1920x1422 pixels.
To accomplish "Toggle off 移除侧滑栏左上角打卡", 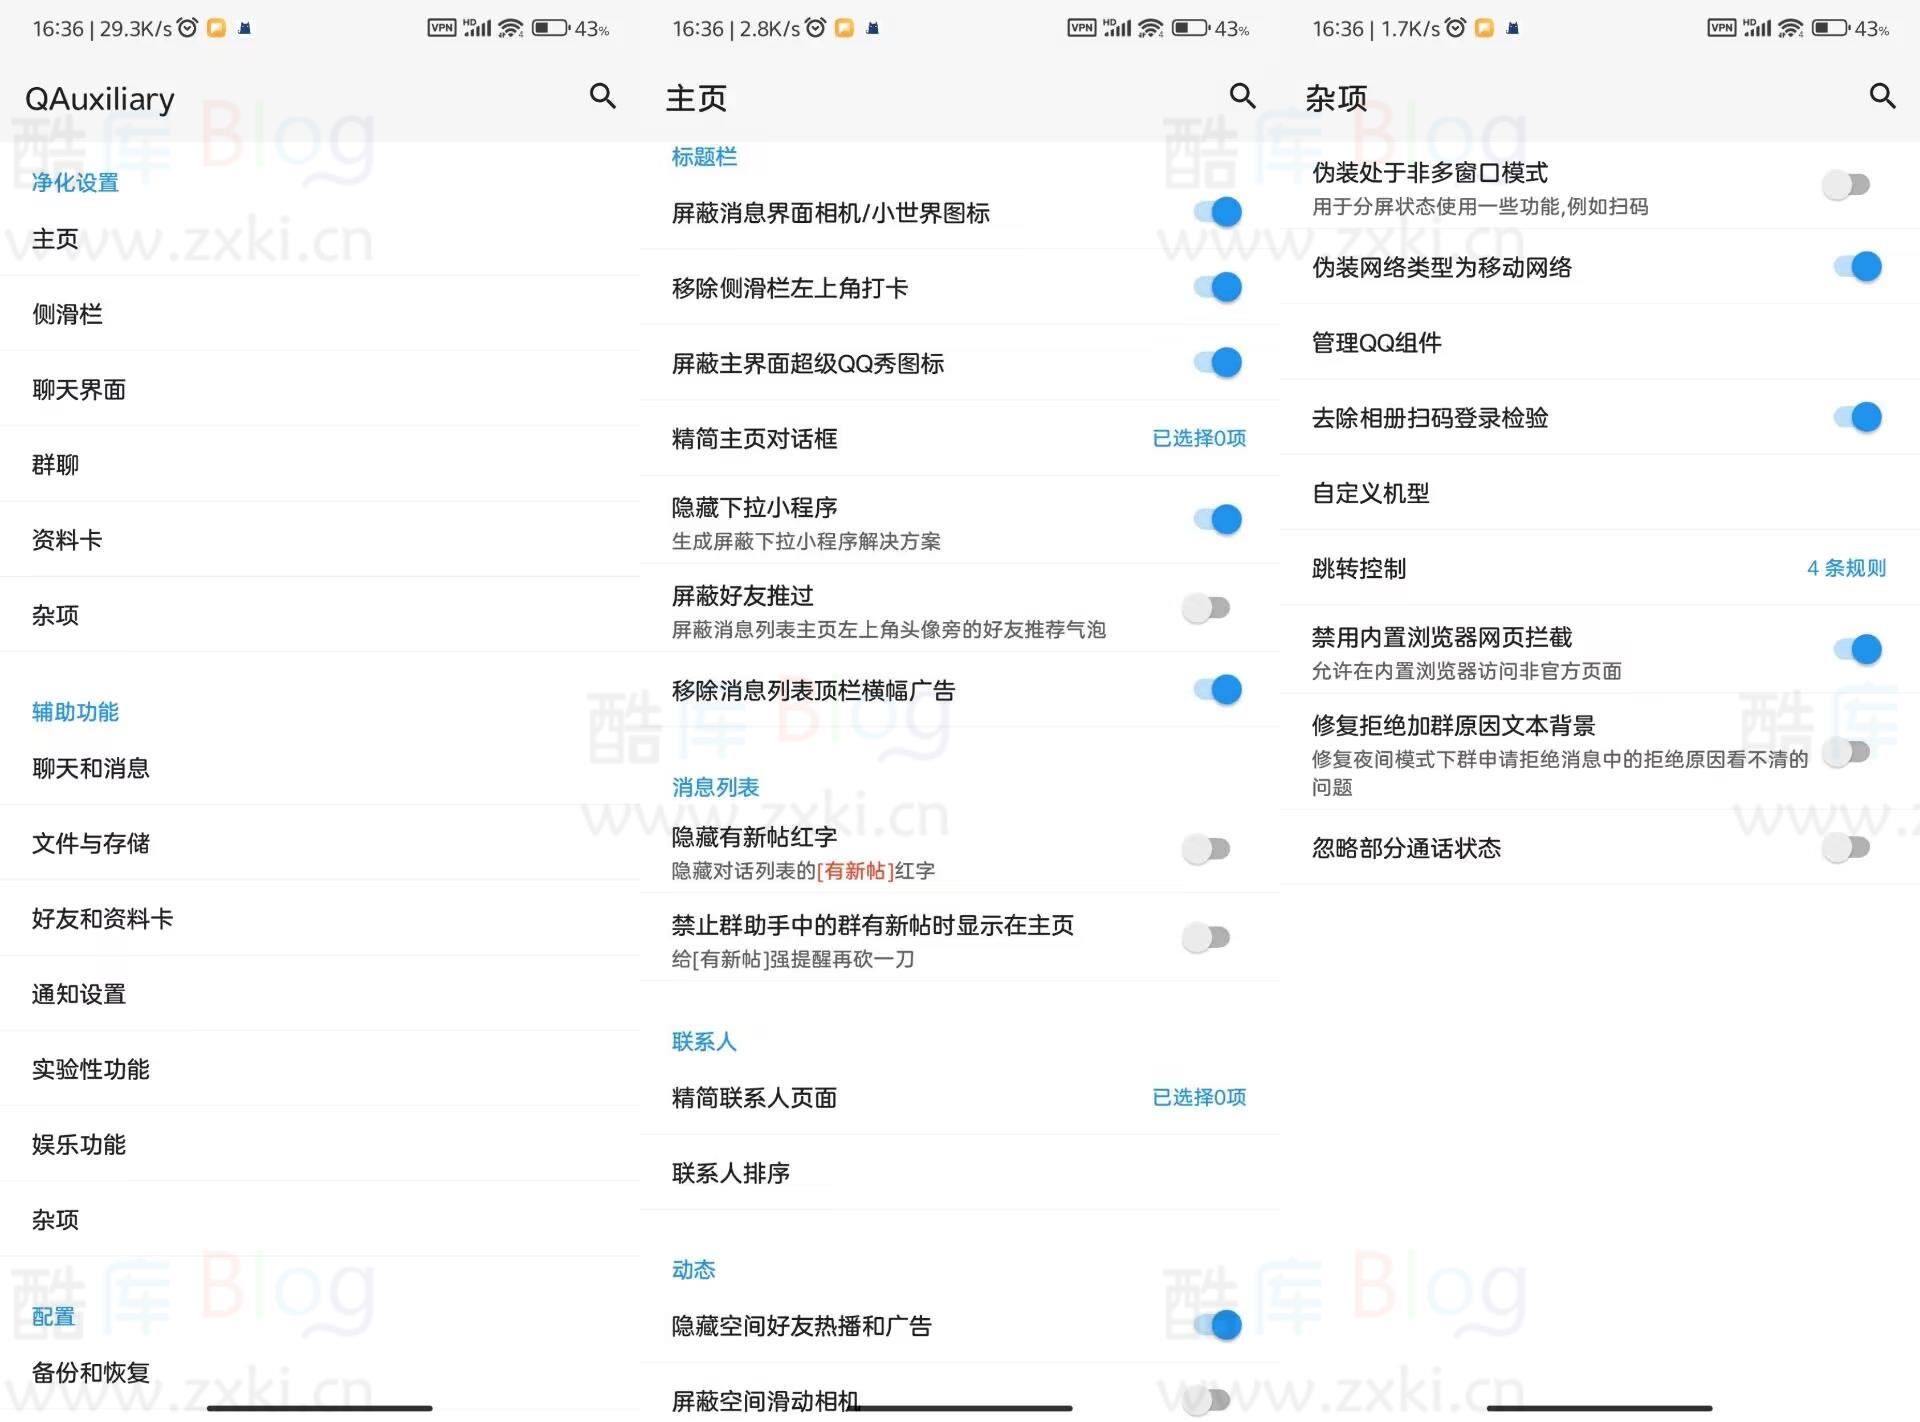I will pyautogui.click(x=1216, y=287).
